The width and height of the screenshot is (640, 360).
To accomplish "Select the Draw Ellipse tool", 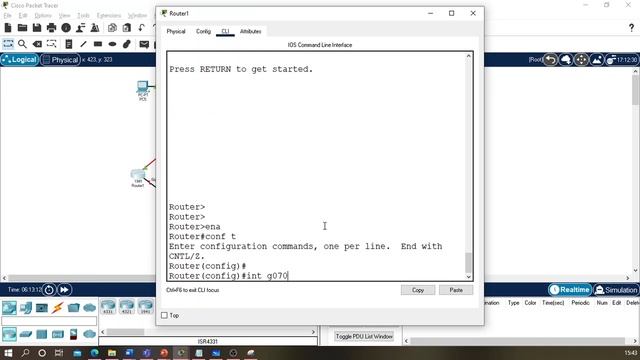I will 112,44.
